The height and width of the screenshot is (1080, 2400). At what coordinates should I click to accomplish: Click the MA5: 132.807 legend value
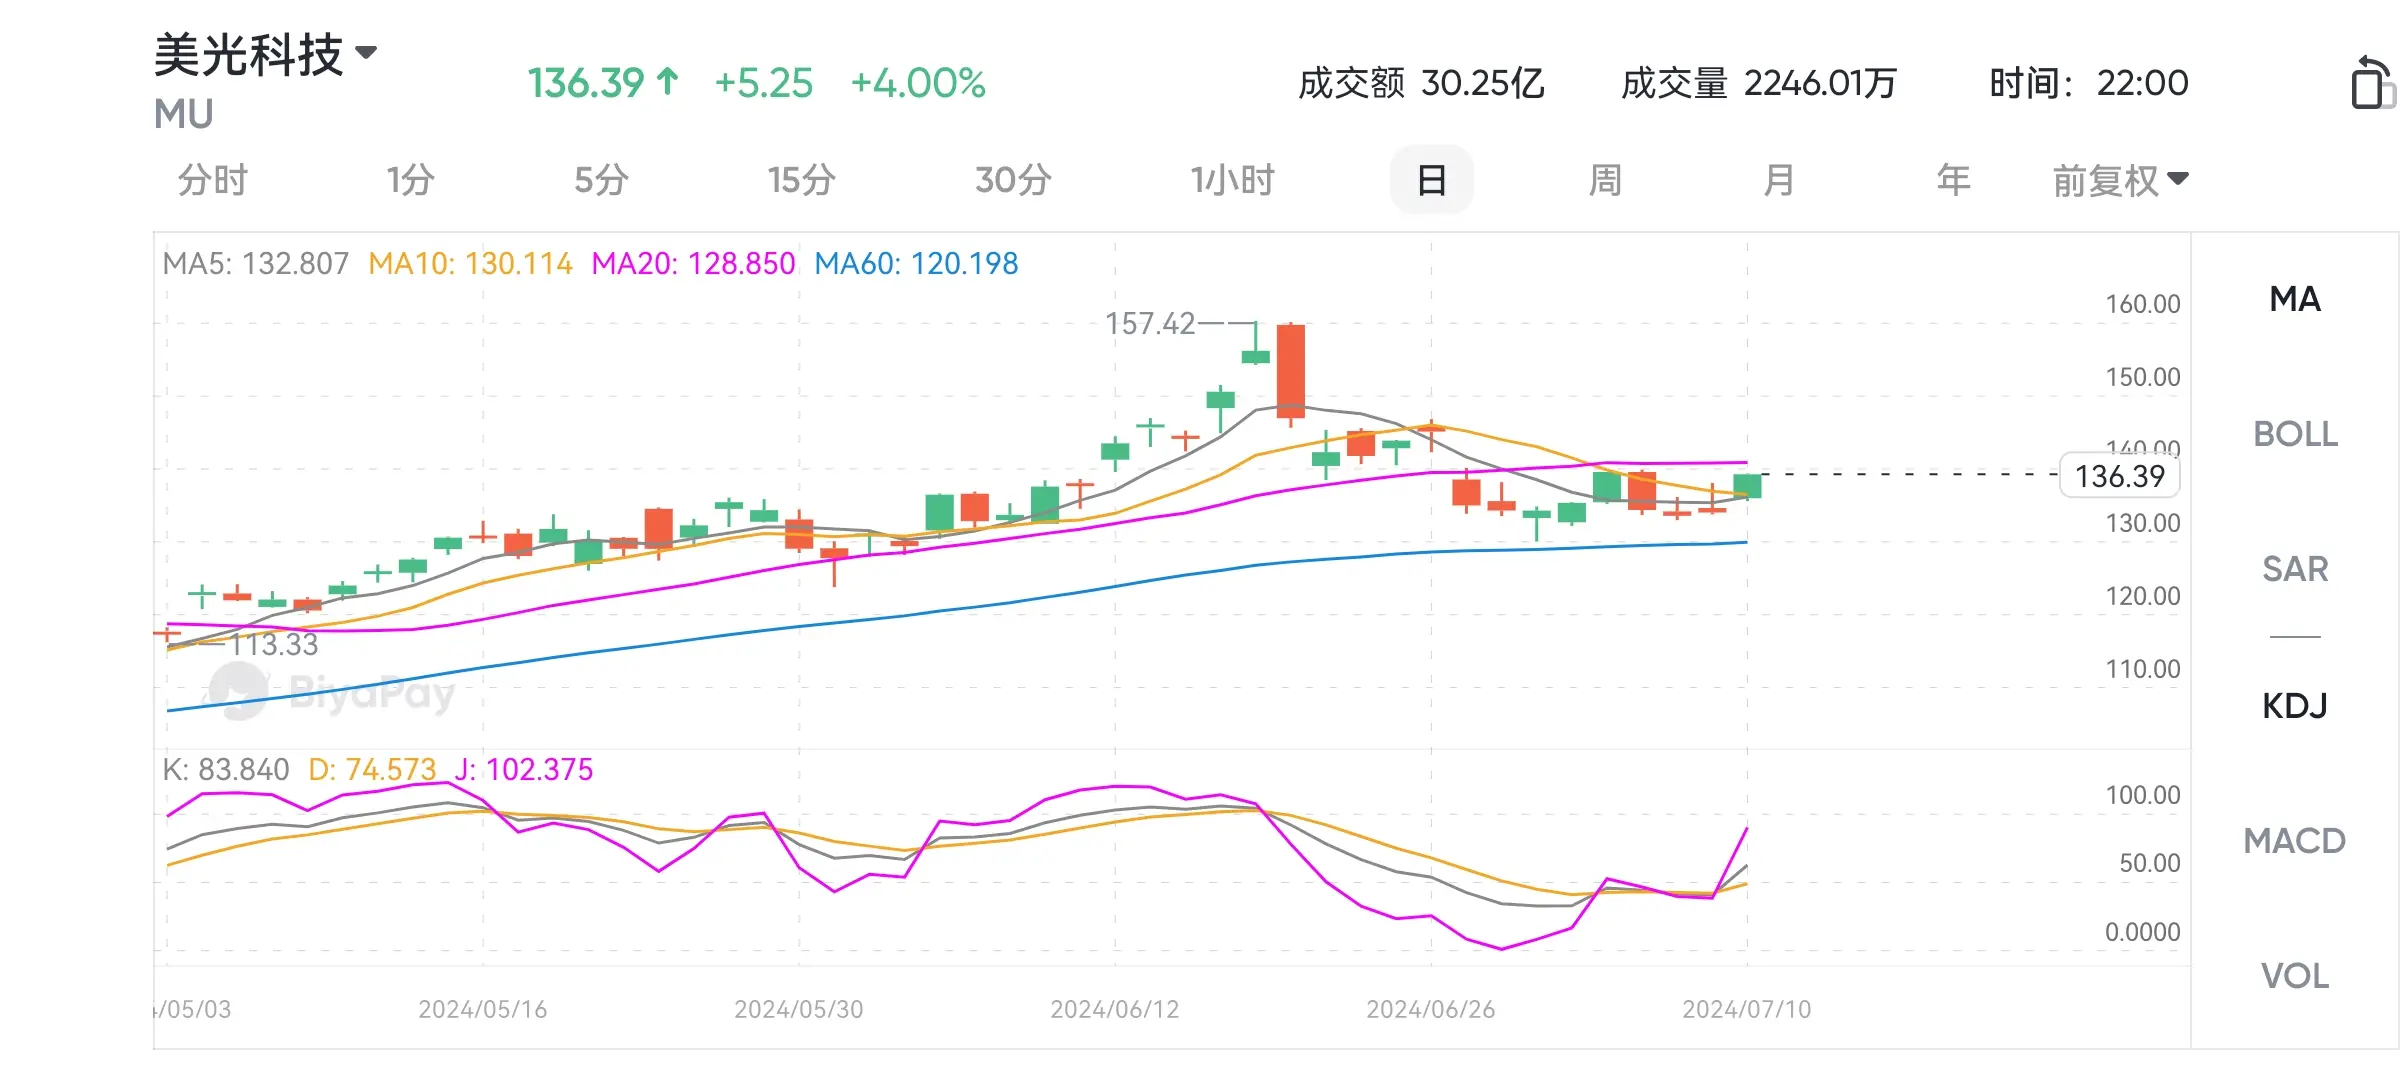[x=256, y=264]
